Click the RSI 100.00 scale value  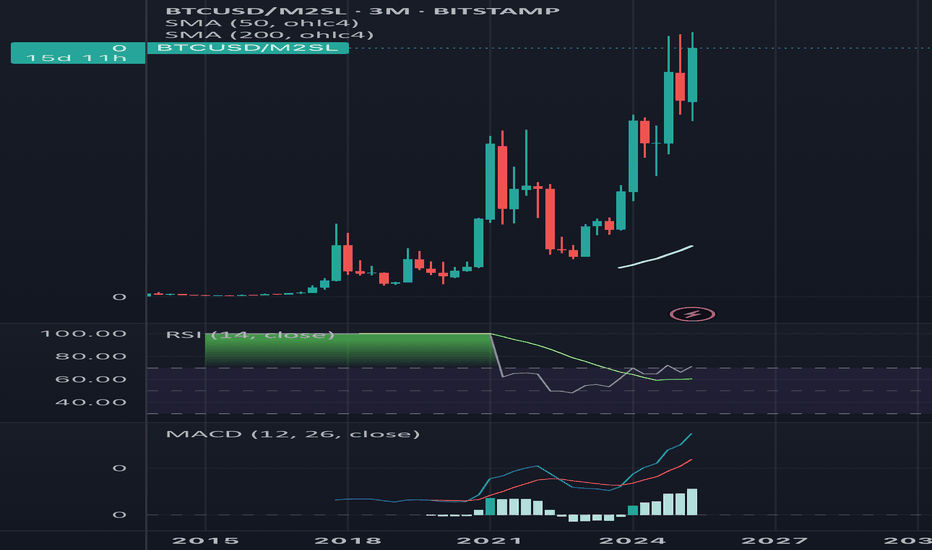tap(83, 334)
